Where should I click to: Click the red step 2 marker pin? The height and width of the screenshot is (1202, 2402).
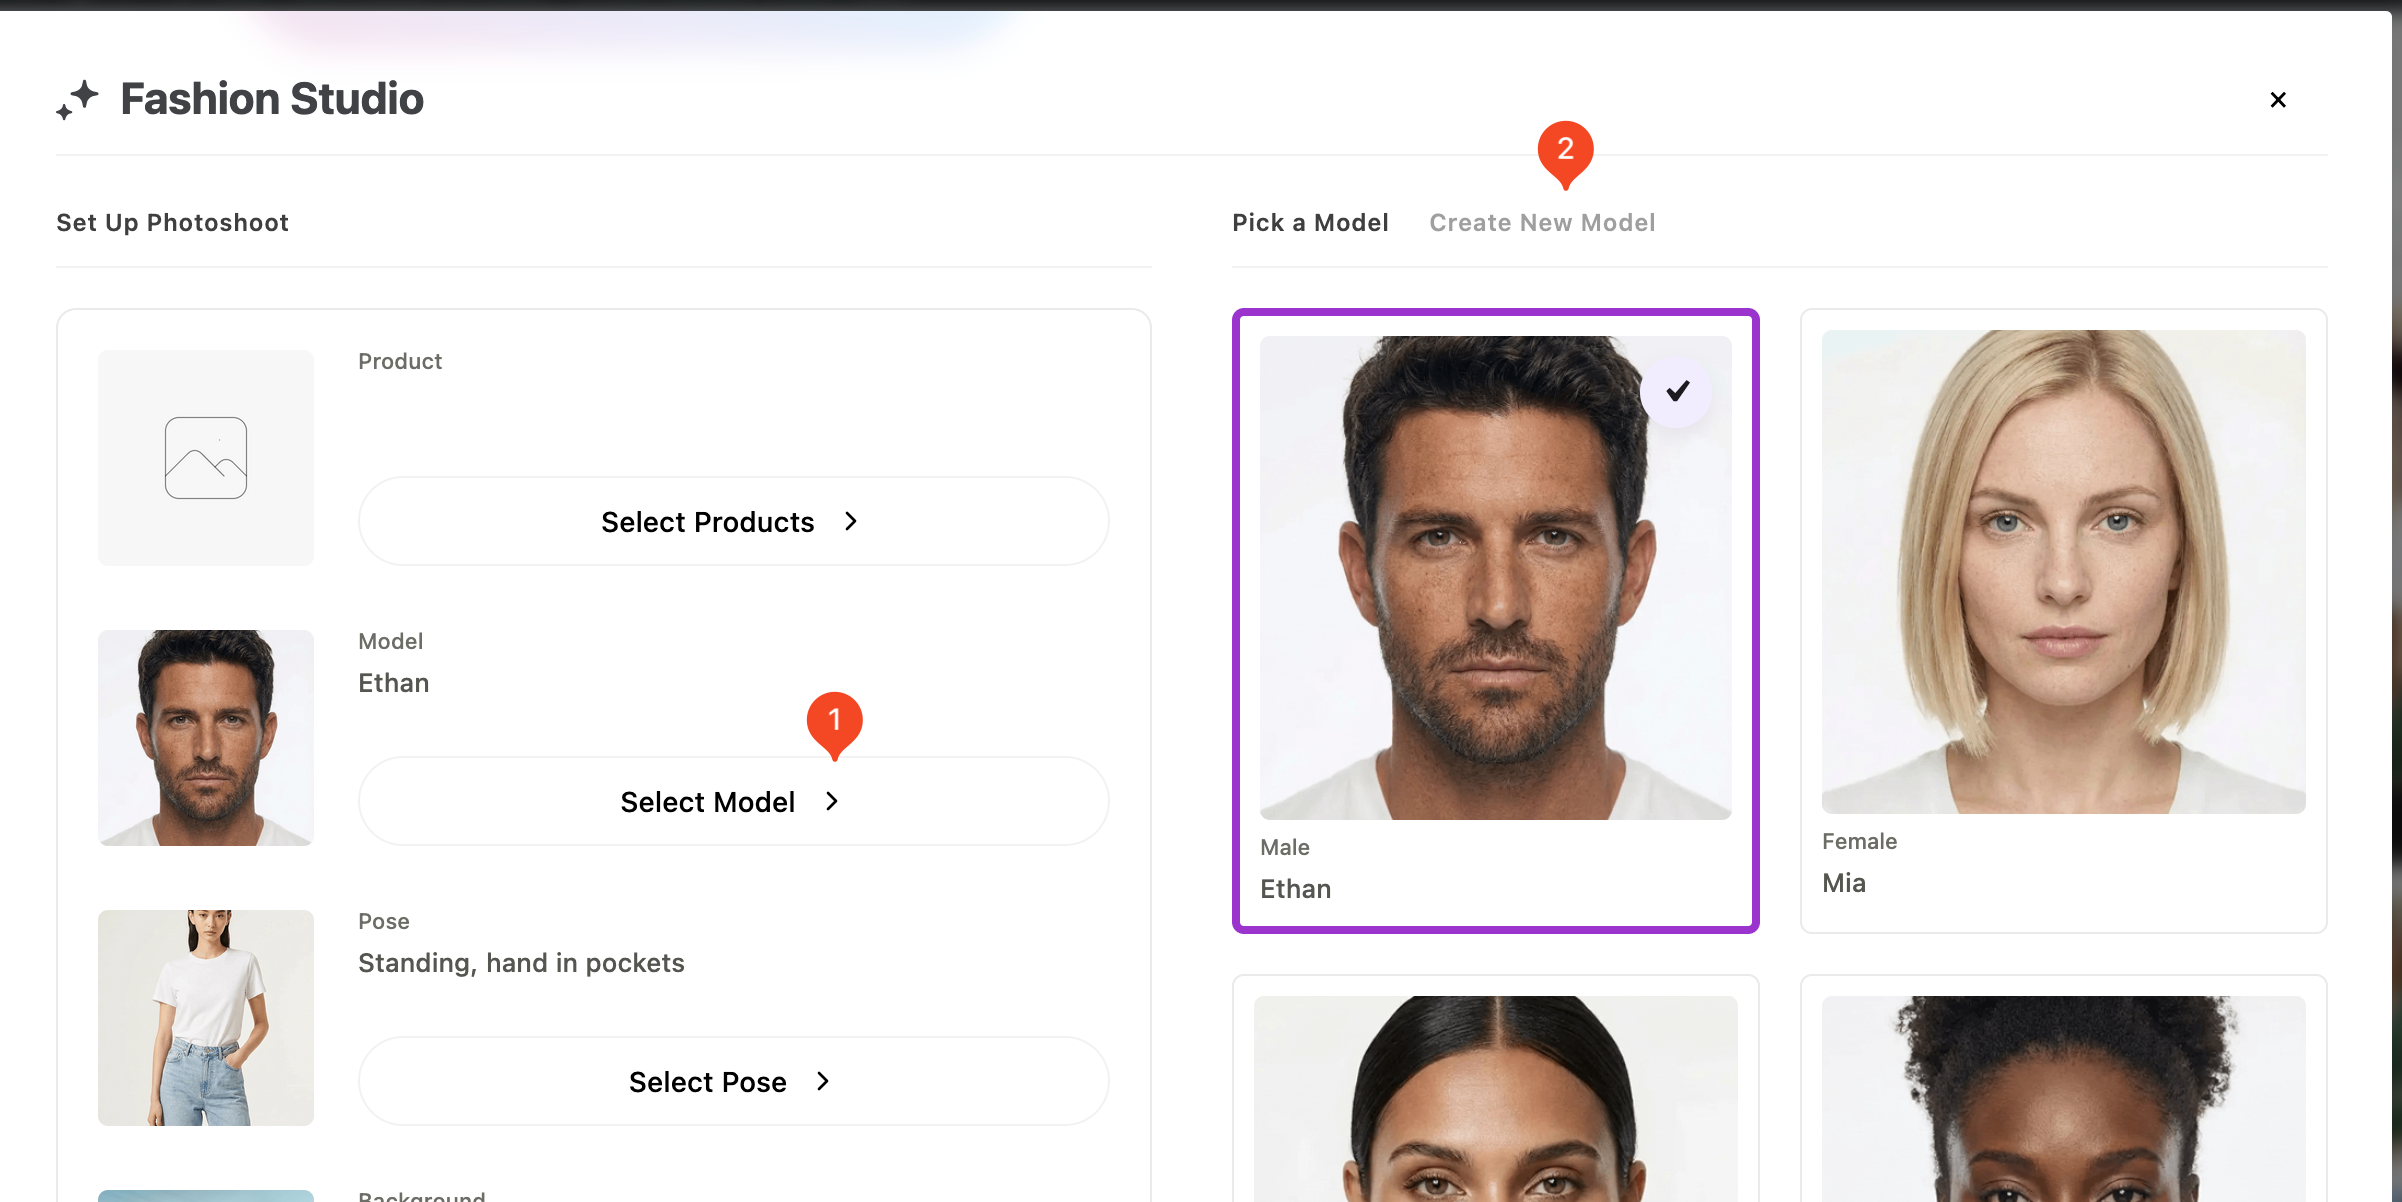[1565, 151]
